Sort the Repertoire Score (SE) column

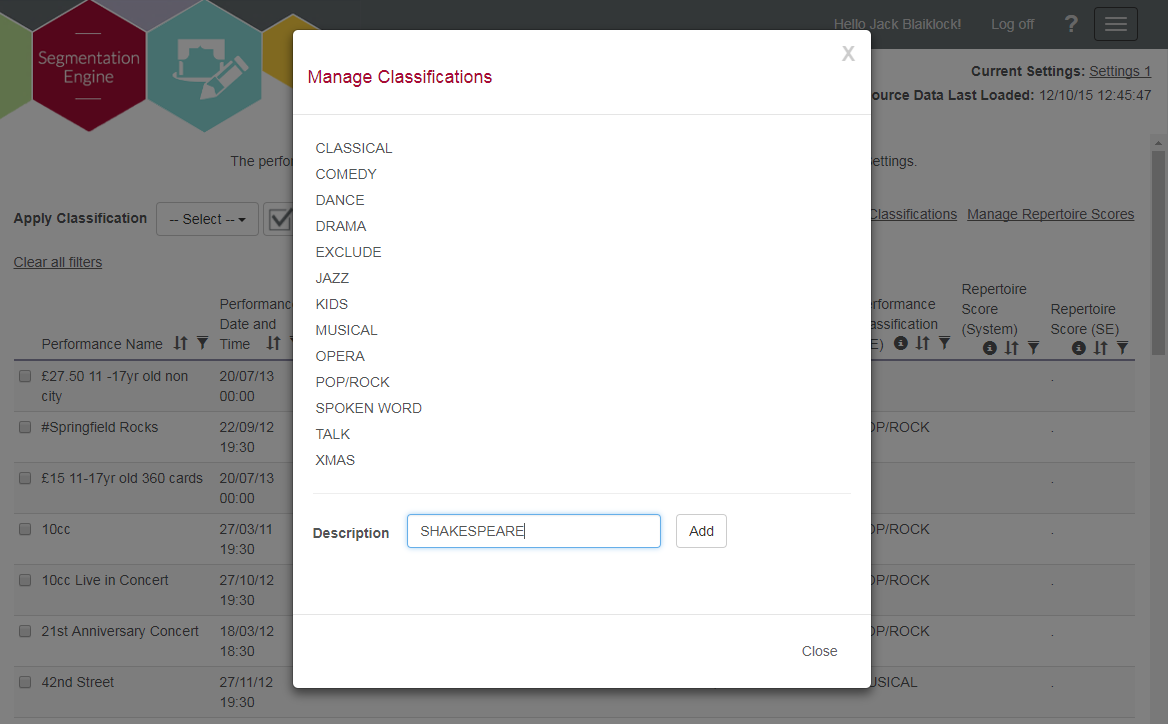click(1100, 348)
